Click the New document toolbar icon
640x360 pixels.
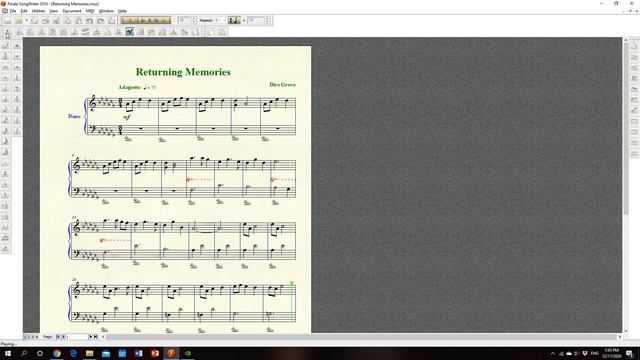click(x=7, y=20)
